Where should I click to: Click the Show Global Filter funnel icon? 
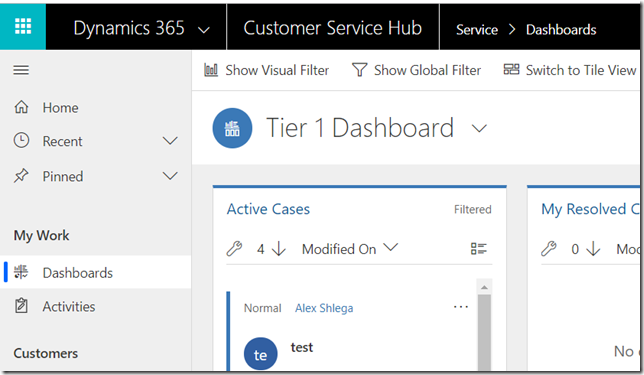(x=359, y=70)
